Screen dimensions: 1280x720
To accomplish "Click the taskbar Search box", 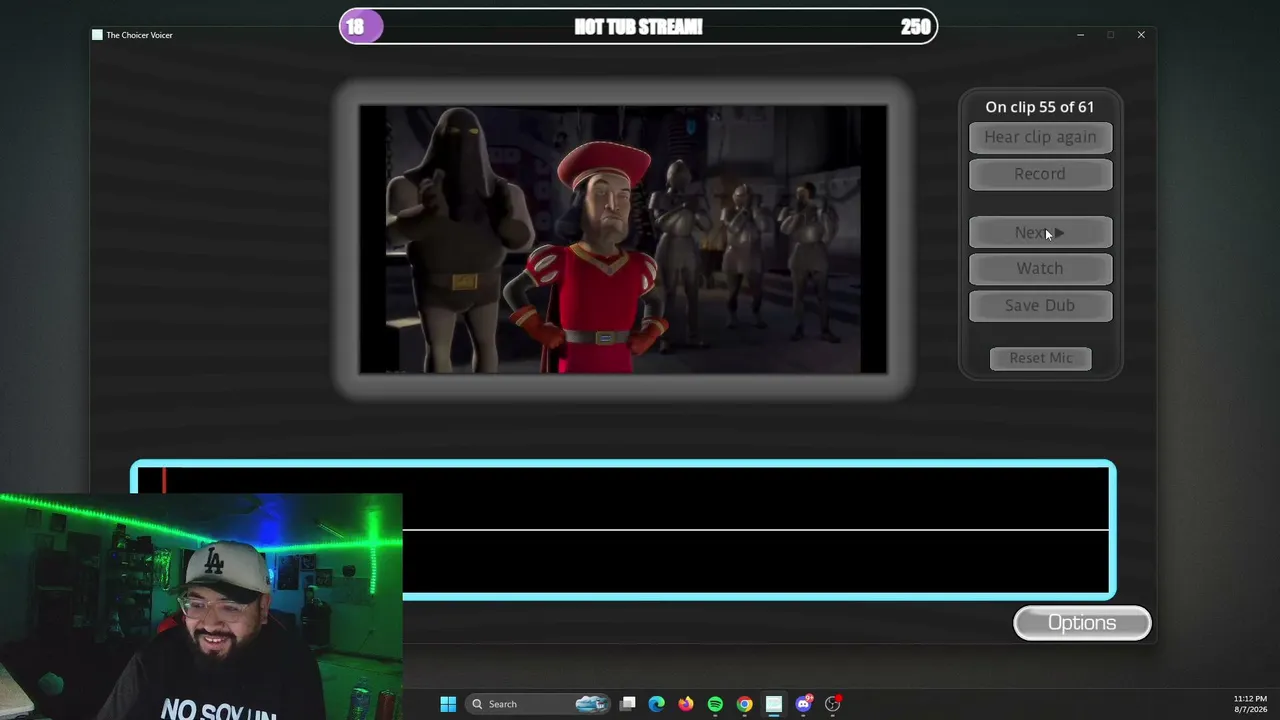I will [539, 704].
